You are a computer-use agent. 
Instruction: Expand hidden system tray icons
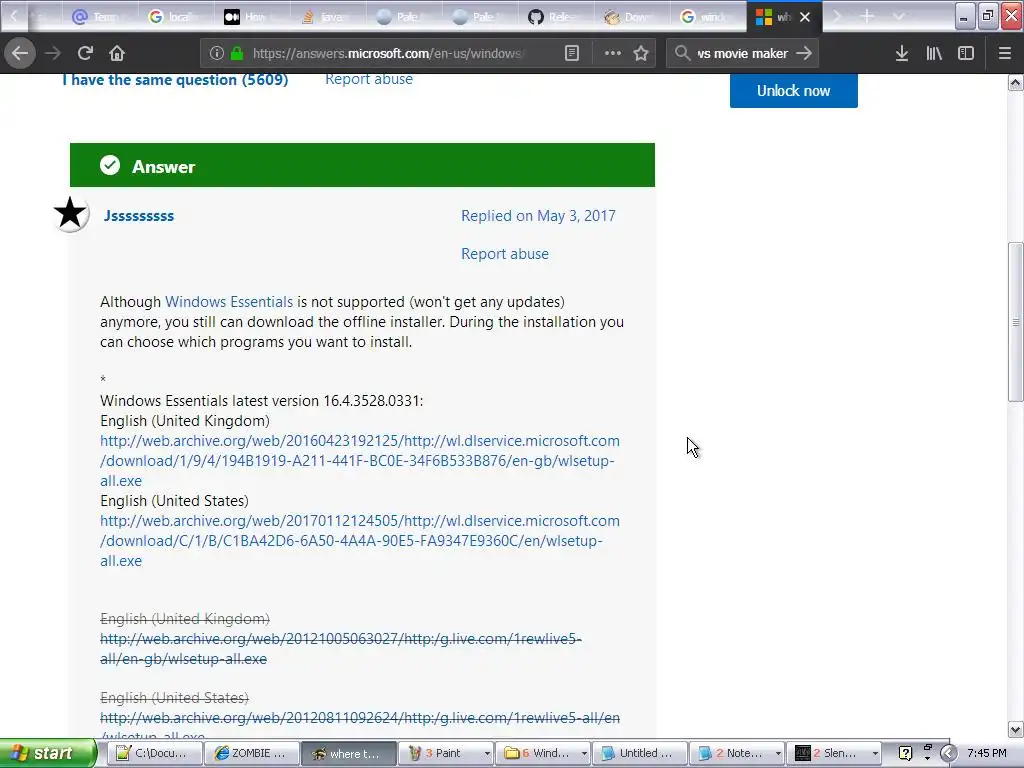click(948, 753)
